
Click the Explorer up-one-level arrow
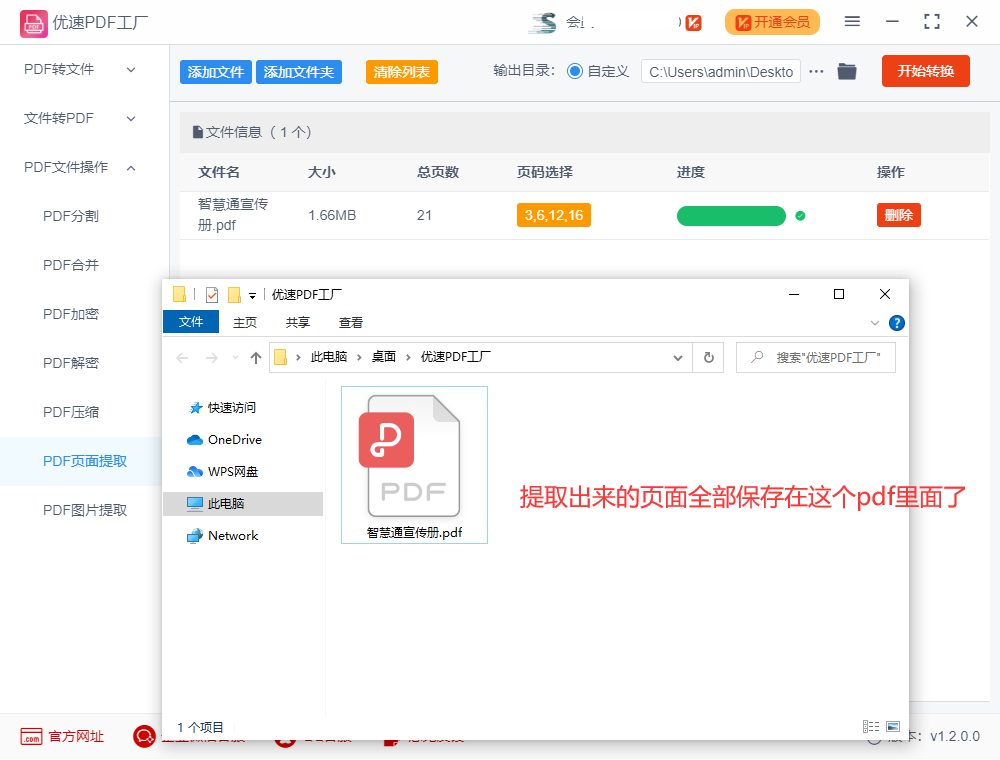[256, 358]
